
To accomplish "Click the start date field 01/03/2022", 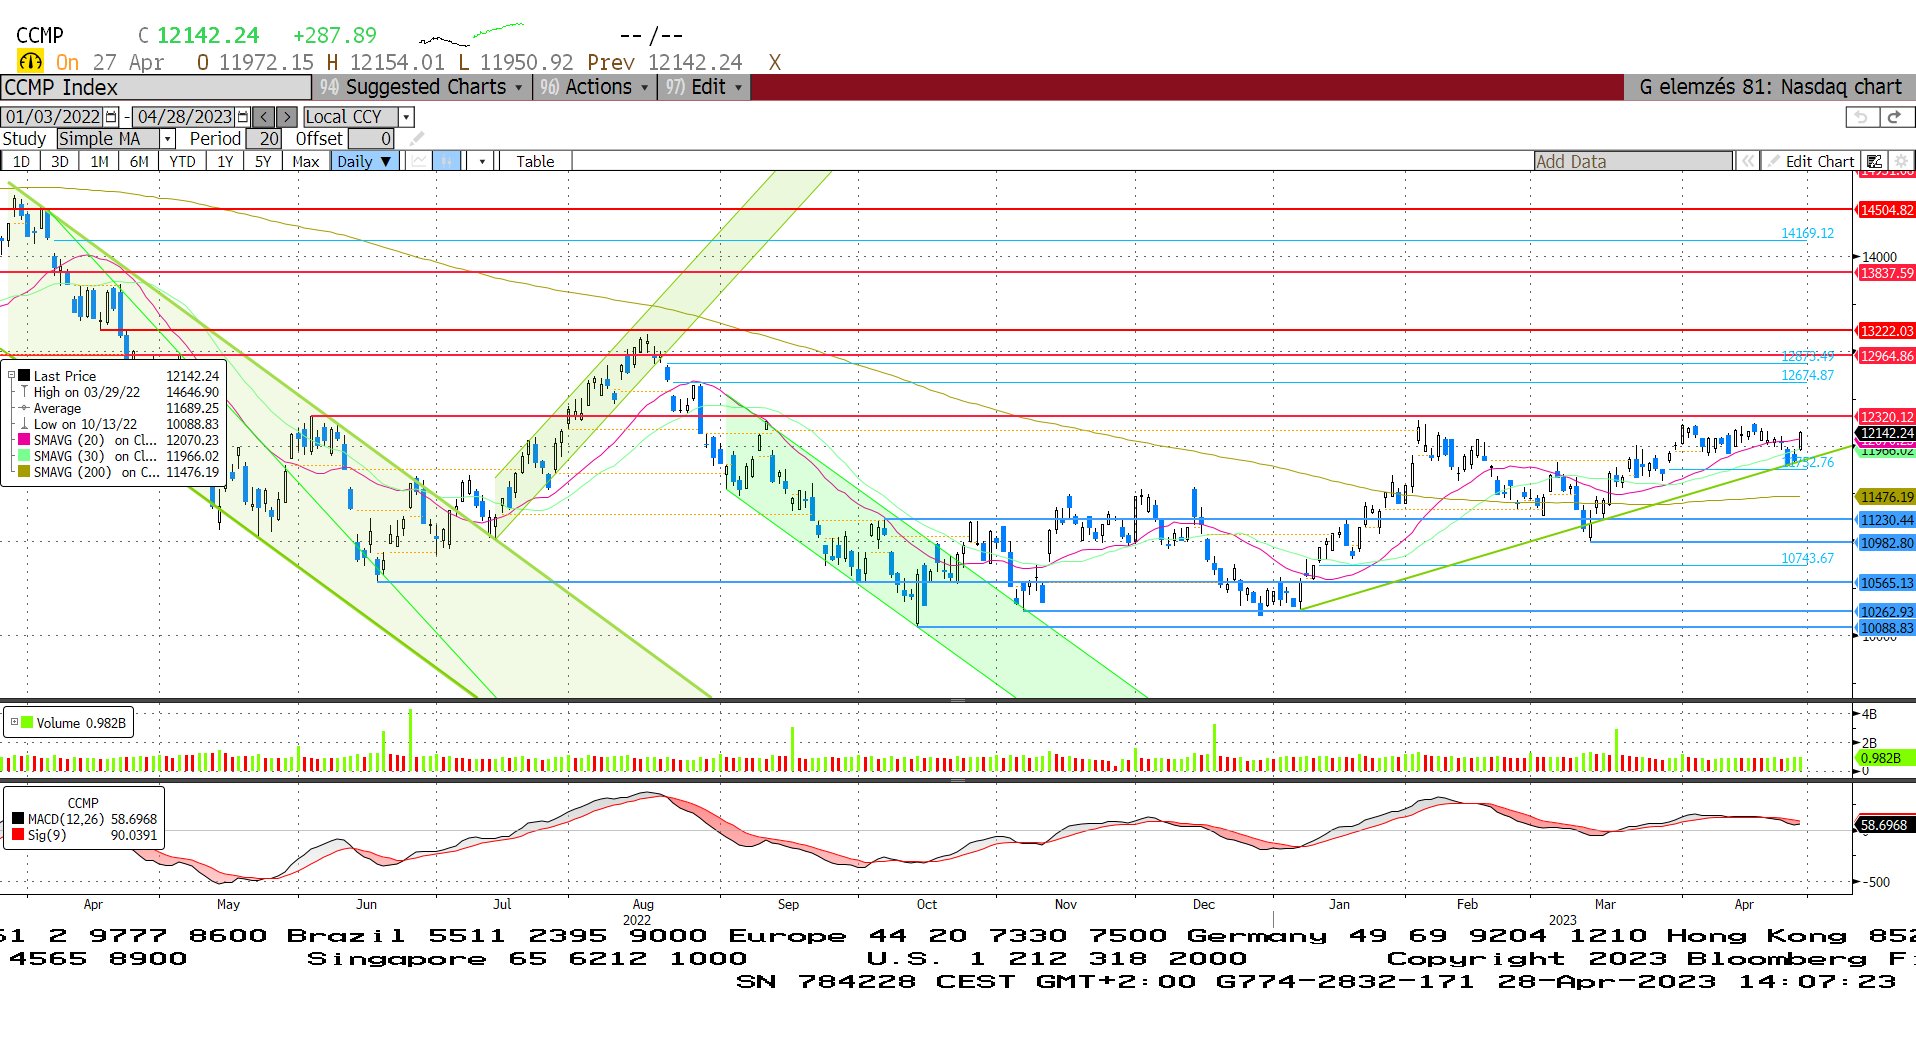I will pos(53,117).
